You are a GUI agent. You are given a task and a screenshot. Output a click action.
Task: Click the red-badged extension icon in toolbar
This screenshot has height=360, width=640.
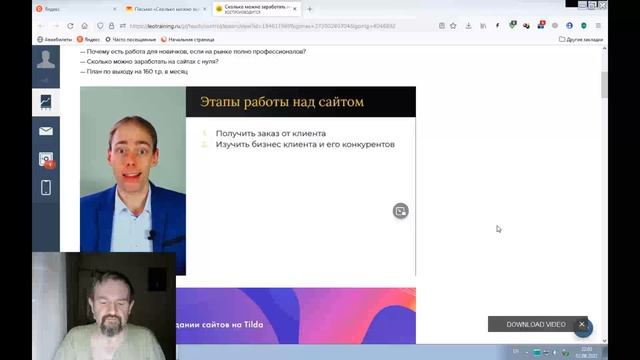point(541,25)
